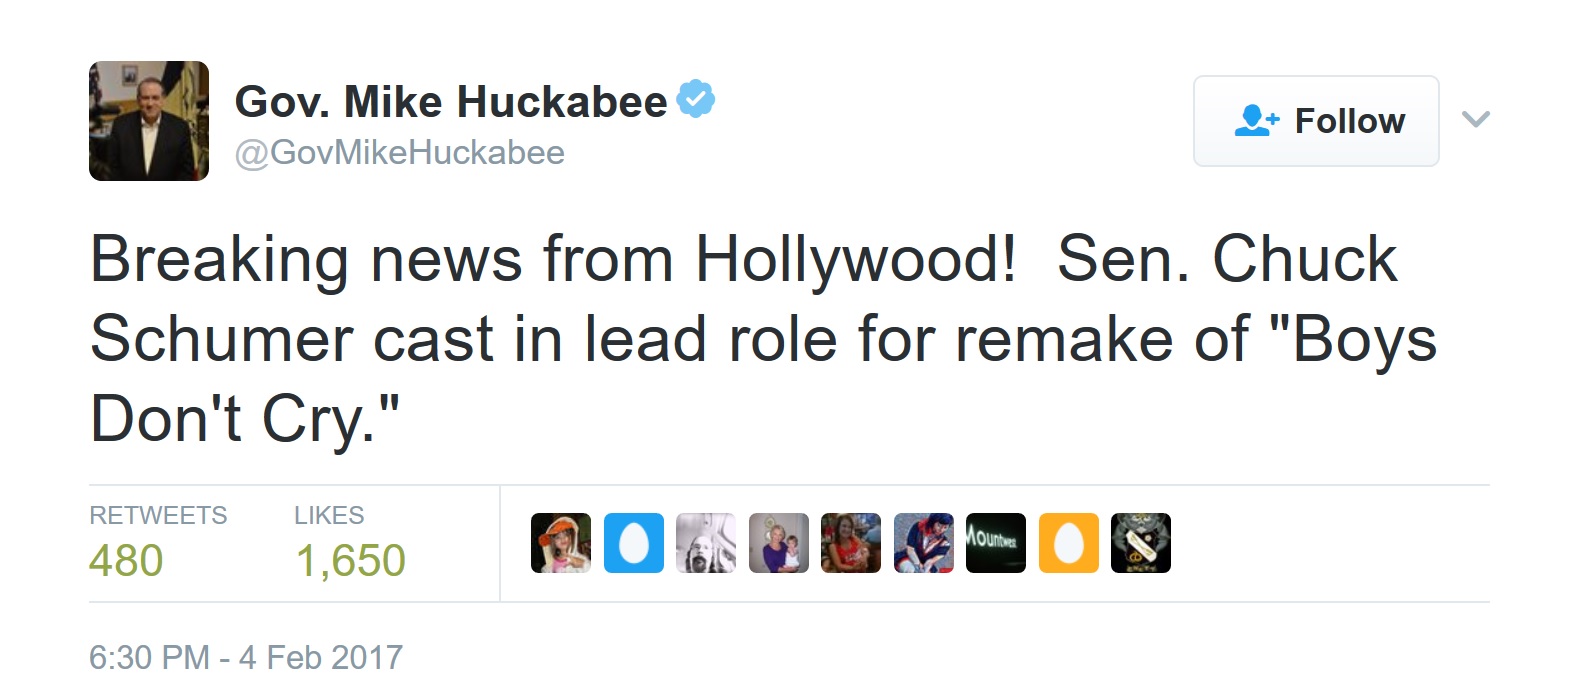
Task: Click the blue verified badge
Action: point(696,99)
